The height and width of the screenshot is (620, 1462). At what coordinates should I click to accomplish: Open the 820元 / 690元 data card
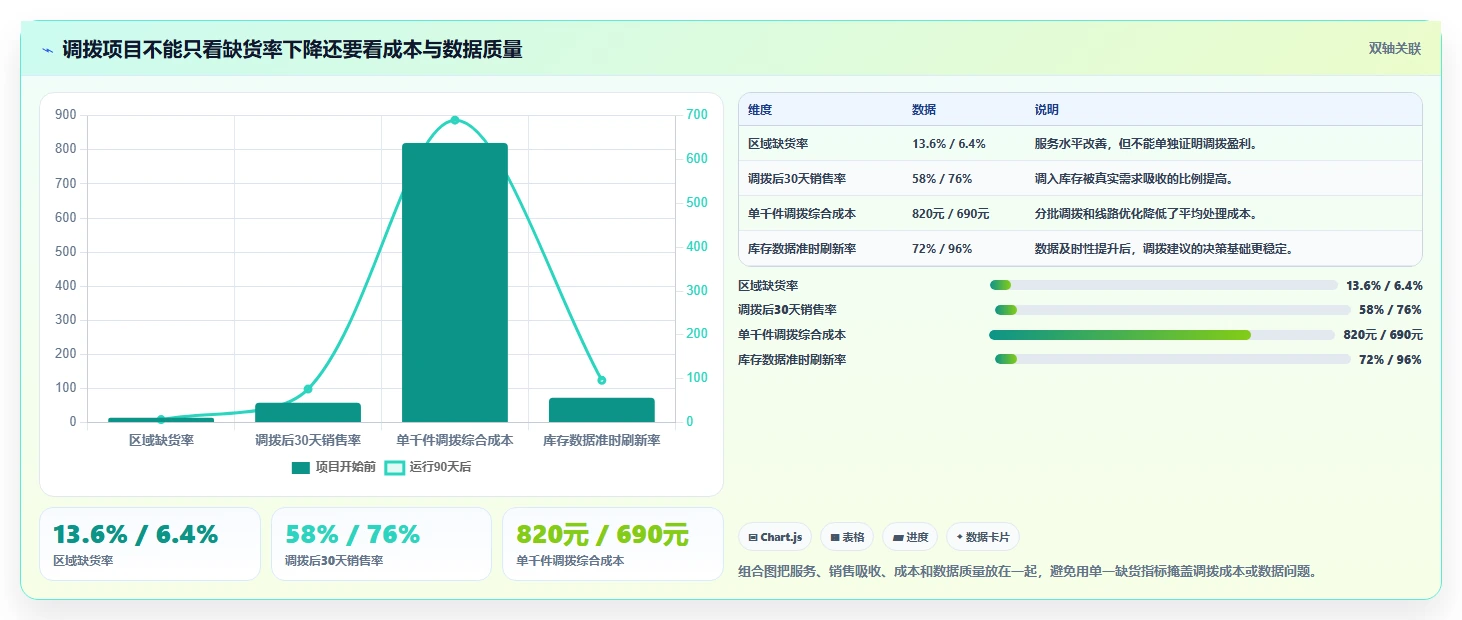coord(613,544)
